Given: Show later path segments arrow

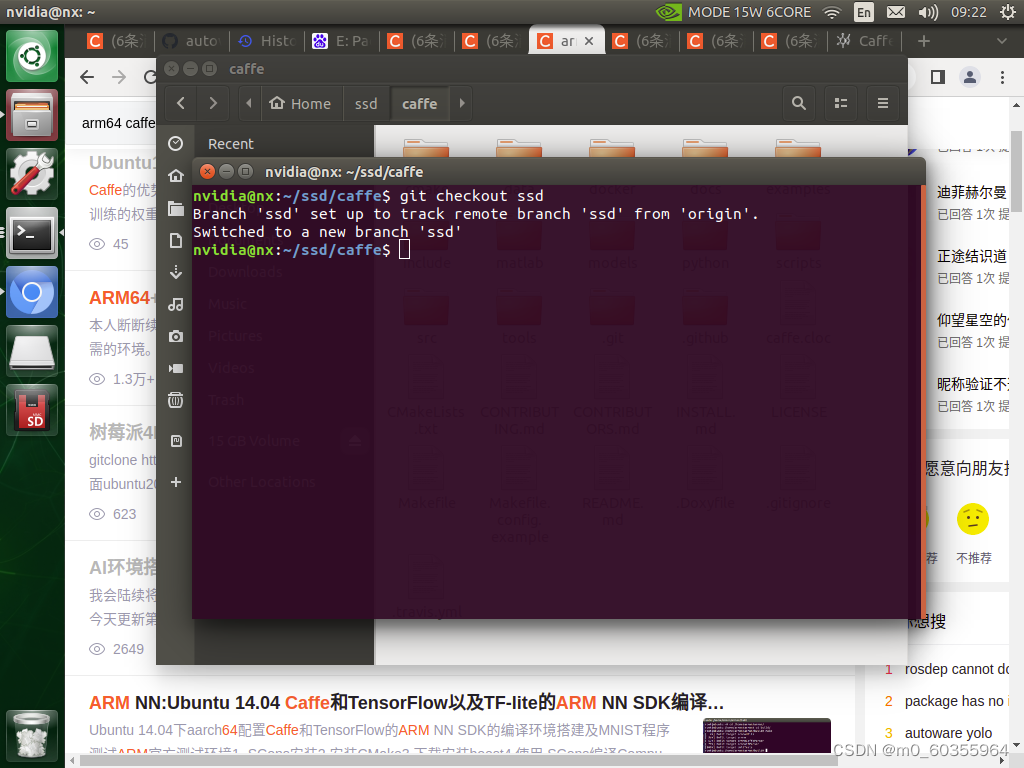Looking at the screenshot, I should click(x=462, y=103).
